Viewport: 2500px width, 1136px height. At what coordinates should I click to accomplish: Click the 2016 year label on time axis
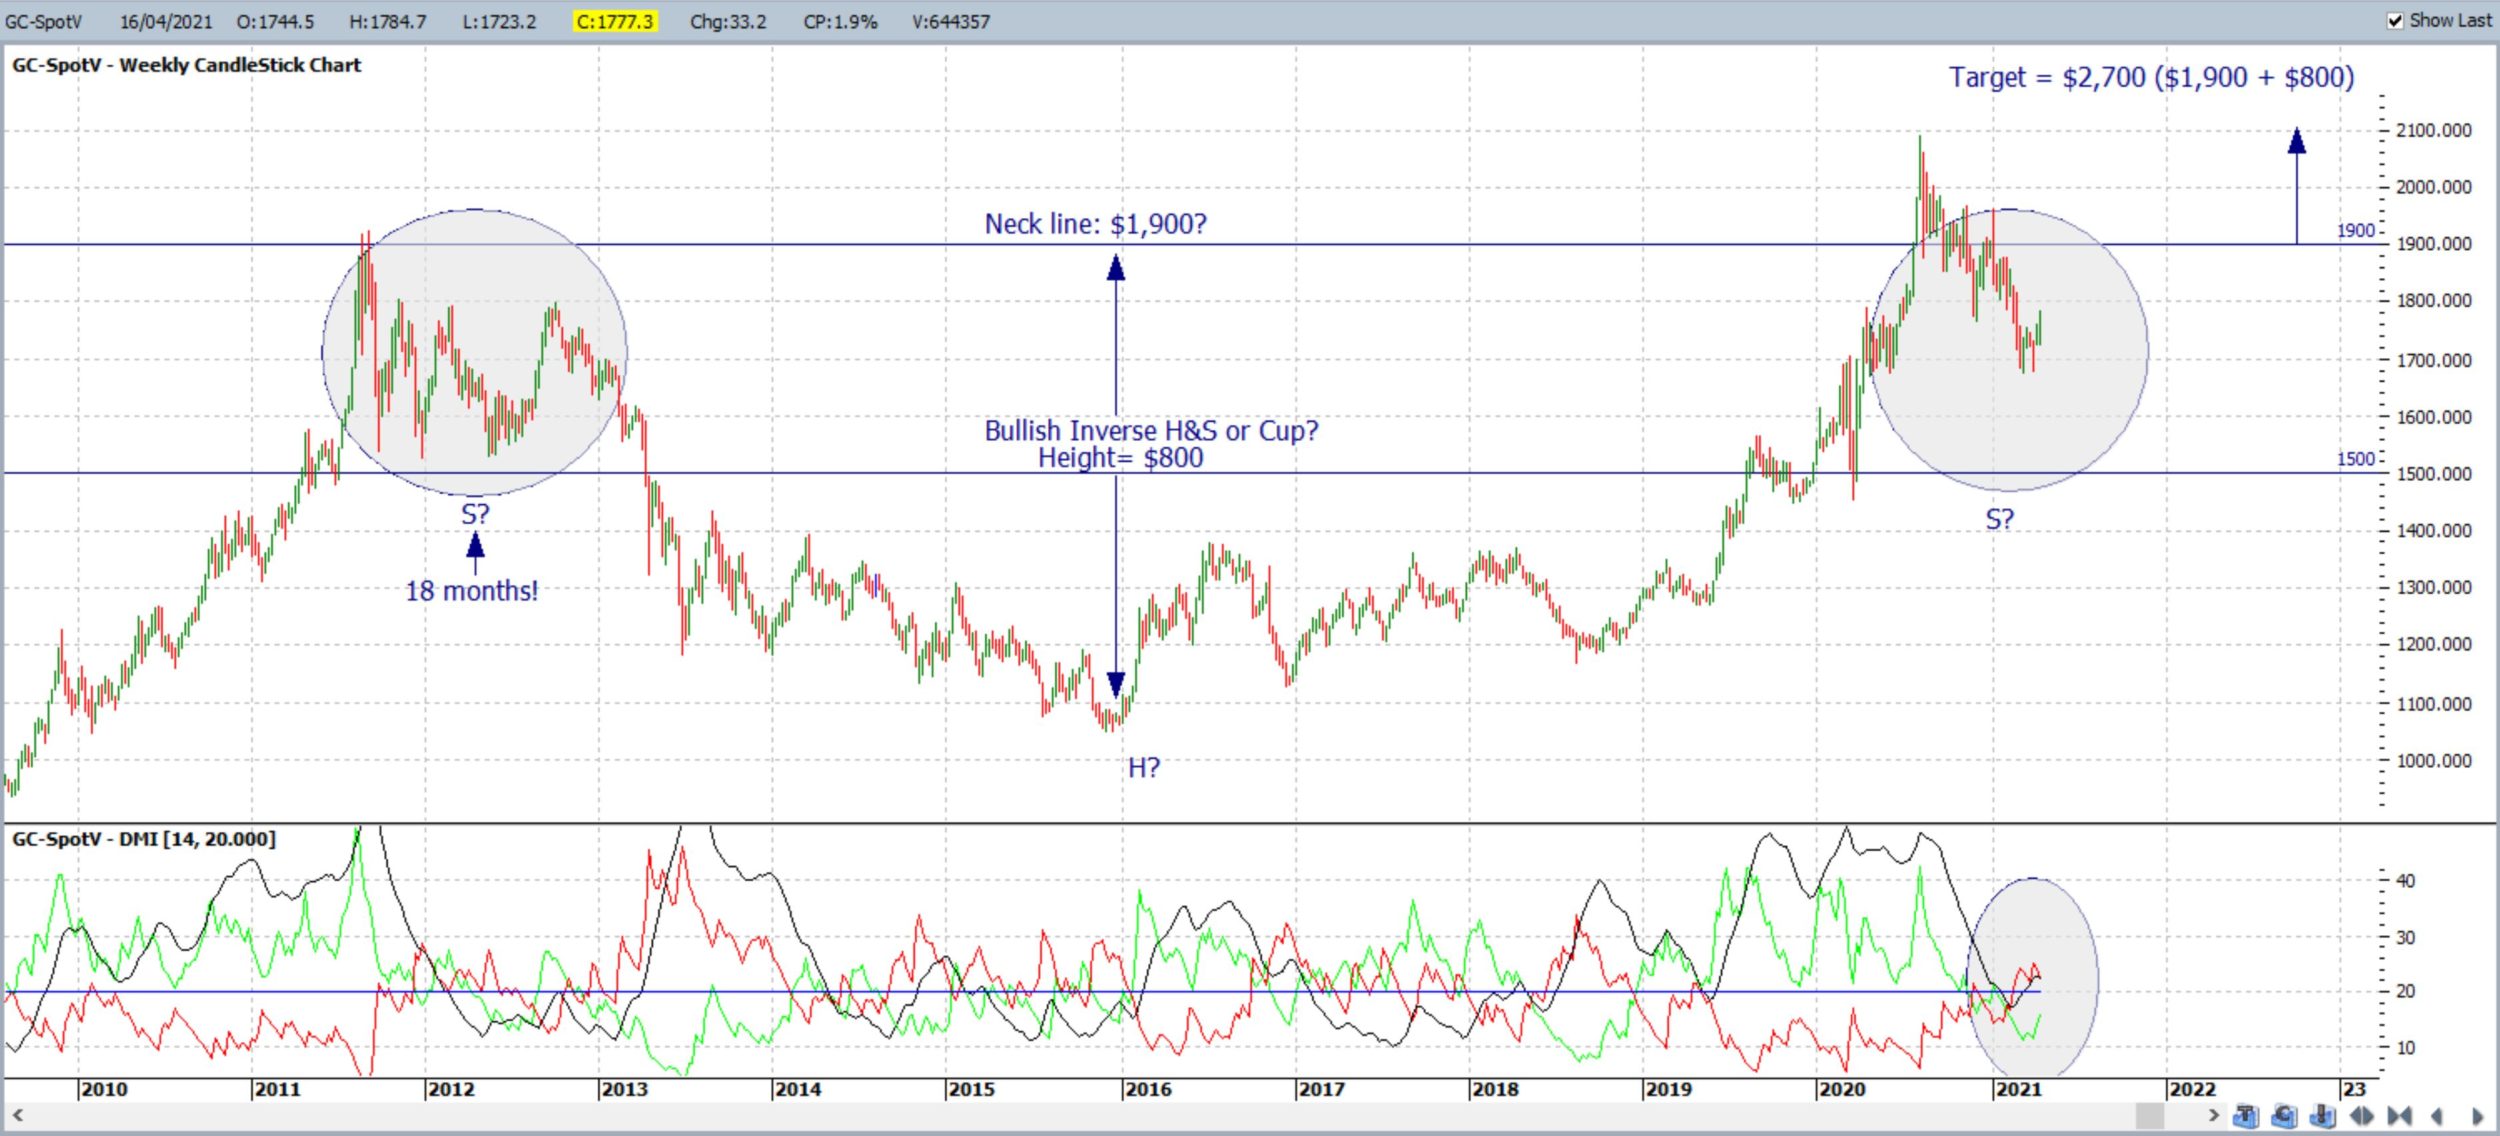point(1147,1090)
